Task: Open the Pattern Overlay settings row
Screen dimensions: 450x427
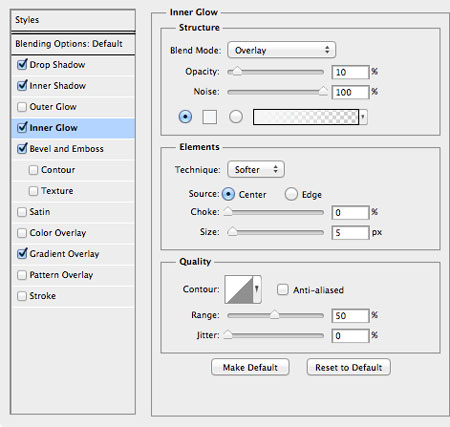Action: tap(73, 275)
